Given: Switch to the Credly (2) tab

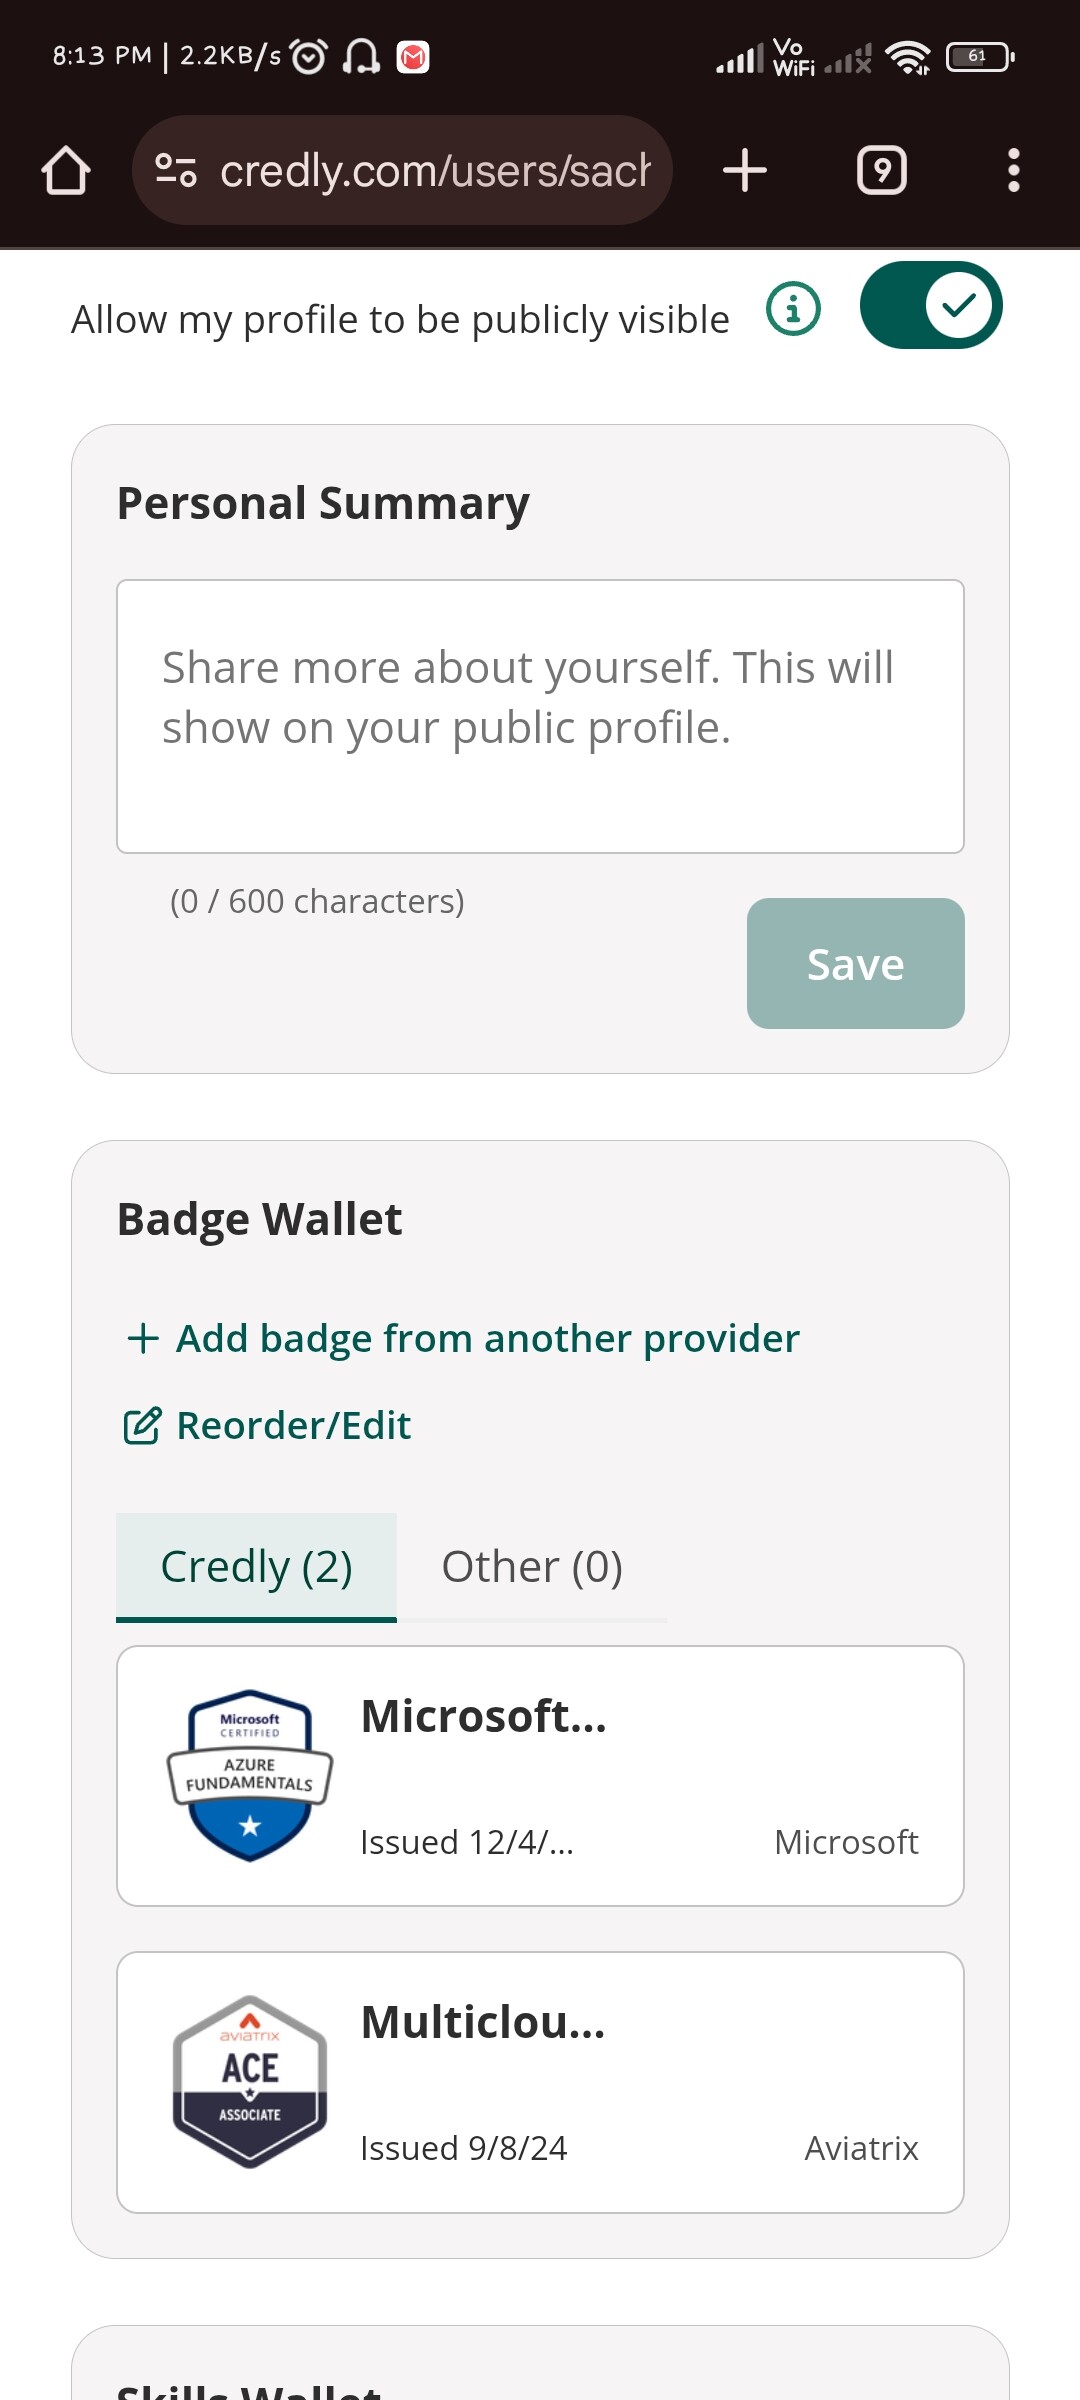Looking at the screenshot, I should click(x=256, y=1566).
